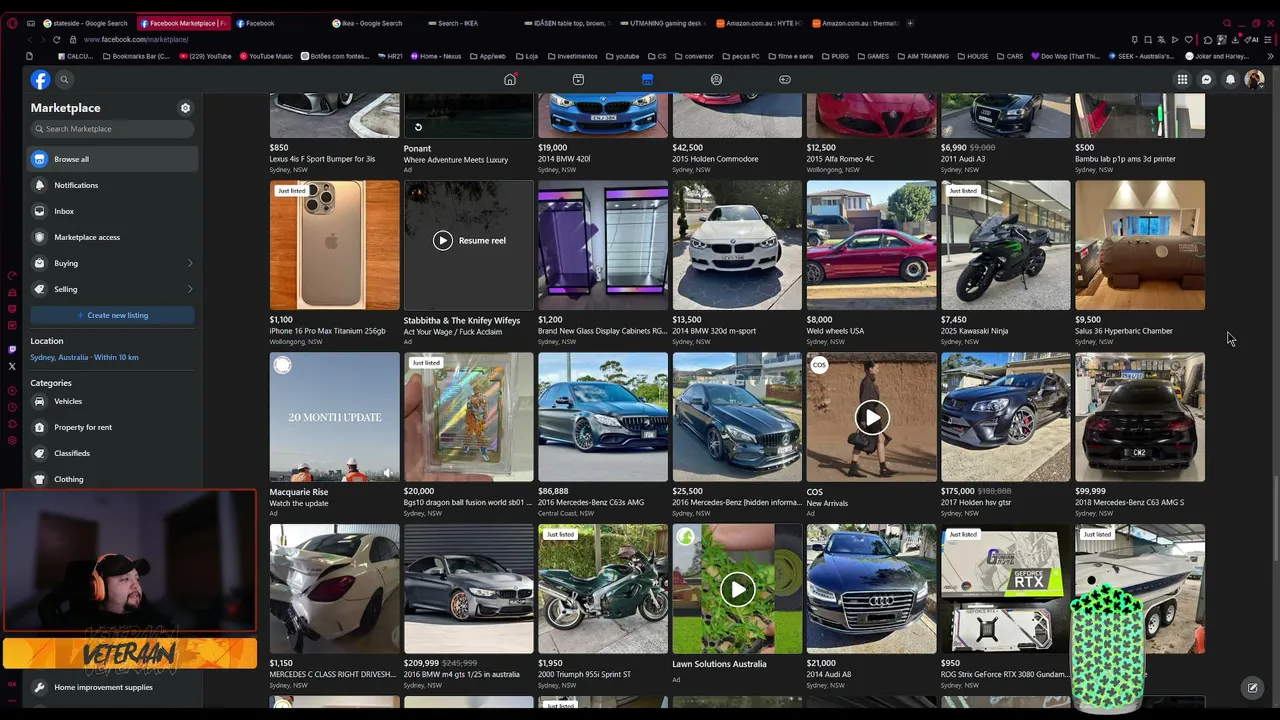
Task: Open Marketplace Notifications in sidebar
Action: click(x=112, y=185)
